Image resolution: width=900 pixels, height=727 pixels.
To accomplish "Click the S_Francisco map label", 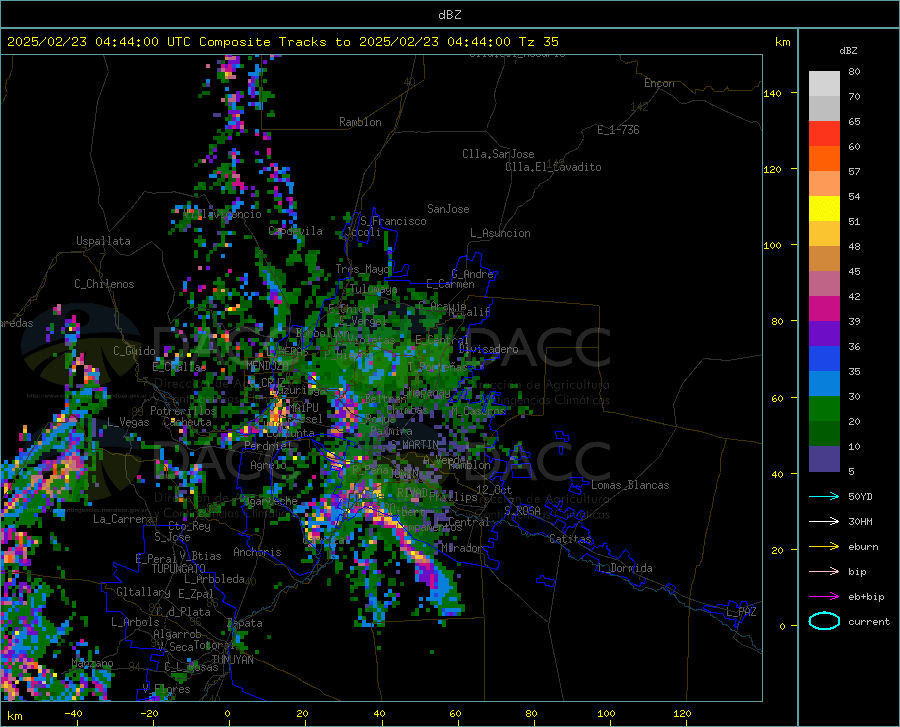I will (393, 221).
